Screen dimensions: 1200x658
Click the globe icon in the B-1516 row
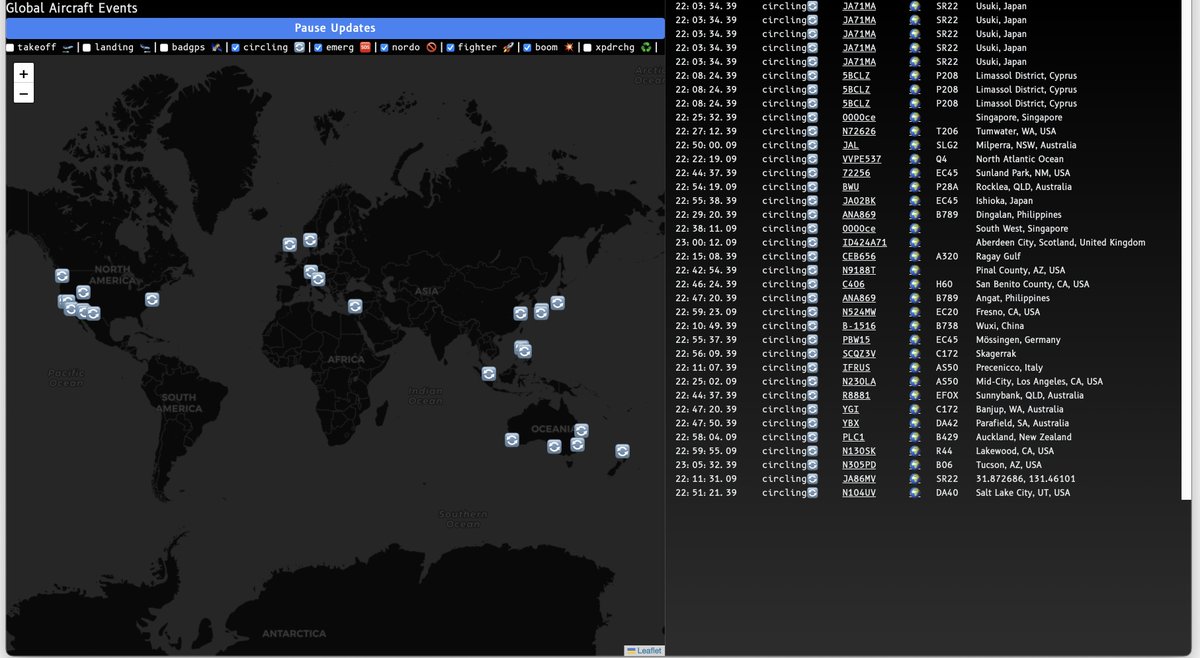(x=915, y=326)
